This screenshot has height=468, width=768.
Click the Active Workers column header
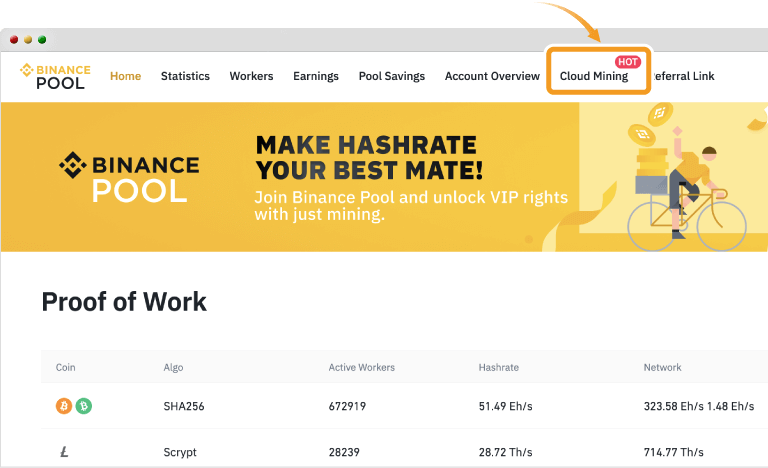(x=361, y=367)
